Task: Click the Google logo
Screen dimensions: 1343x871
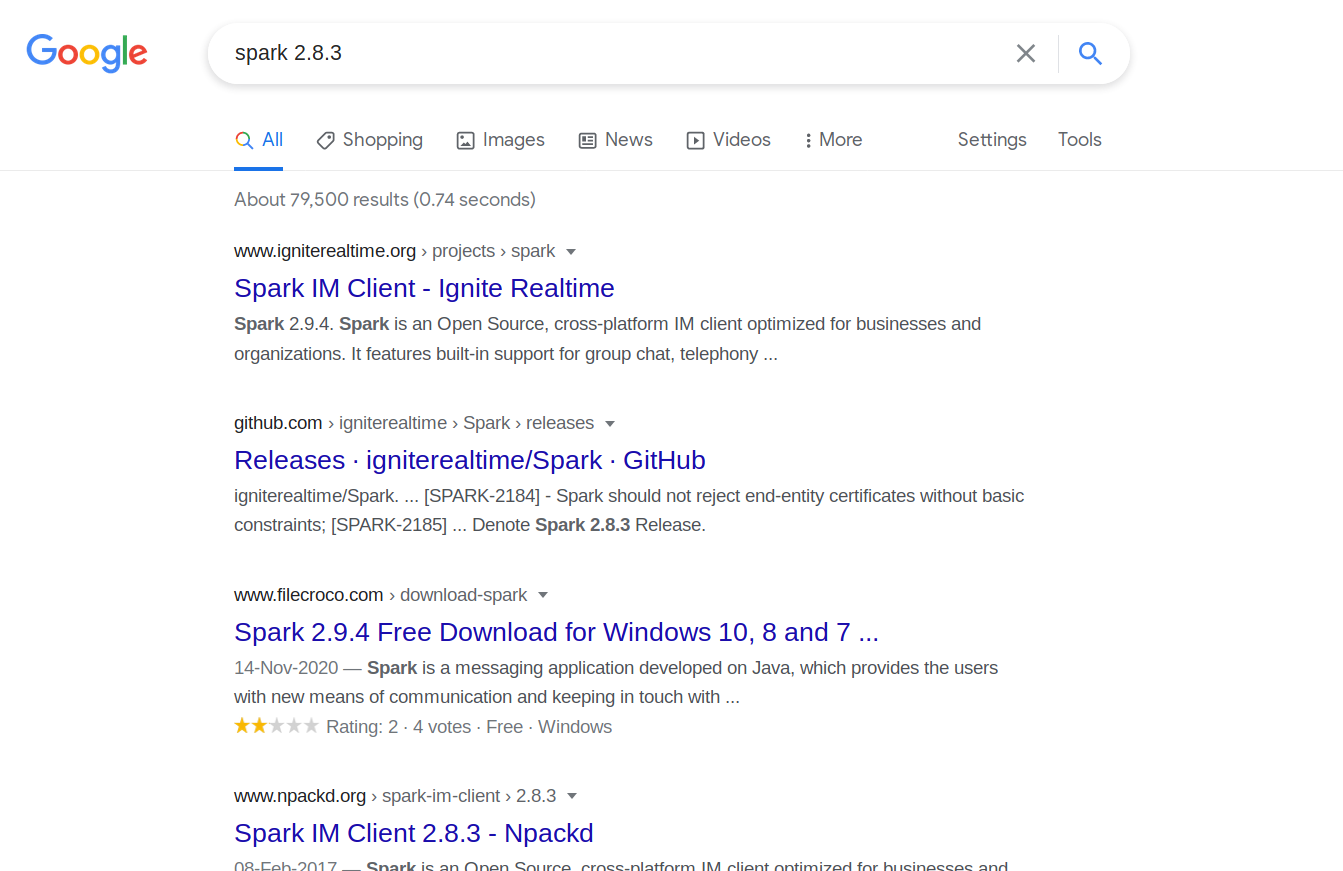Action: [87, 53]
